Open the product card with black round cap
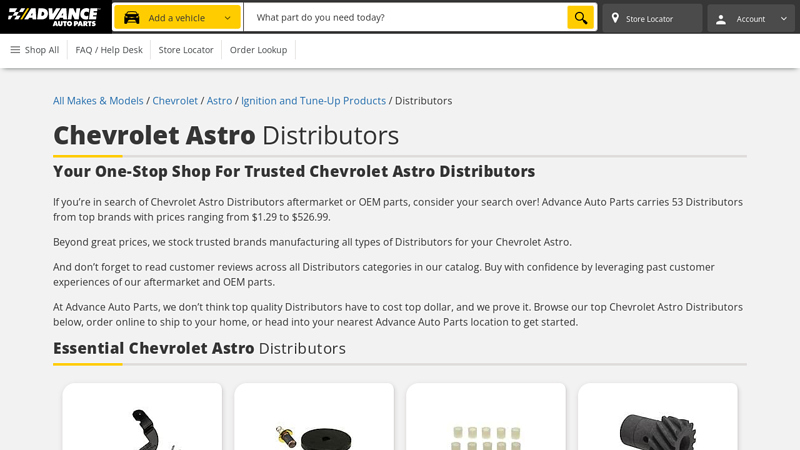The height and width of the screenshot is (450, 800). 314,416
